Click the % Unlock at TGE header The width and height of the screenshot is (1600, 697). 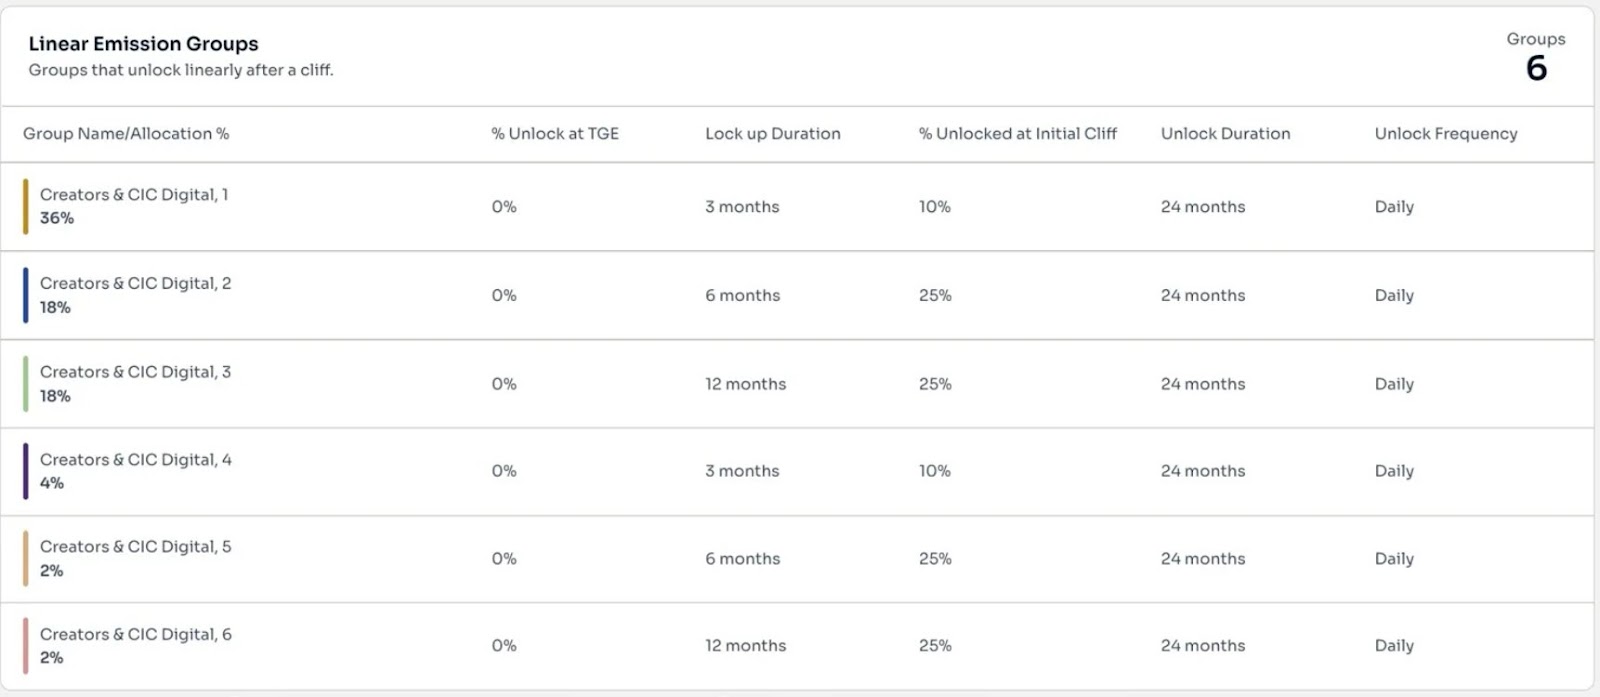click(x=555, y=134)
